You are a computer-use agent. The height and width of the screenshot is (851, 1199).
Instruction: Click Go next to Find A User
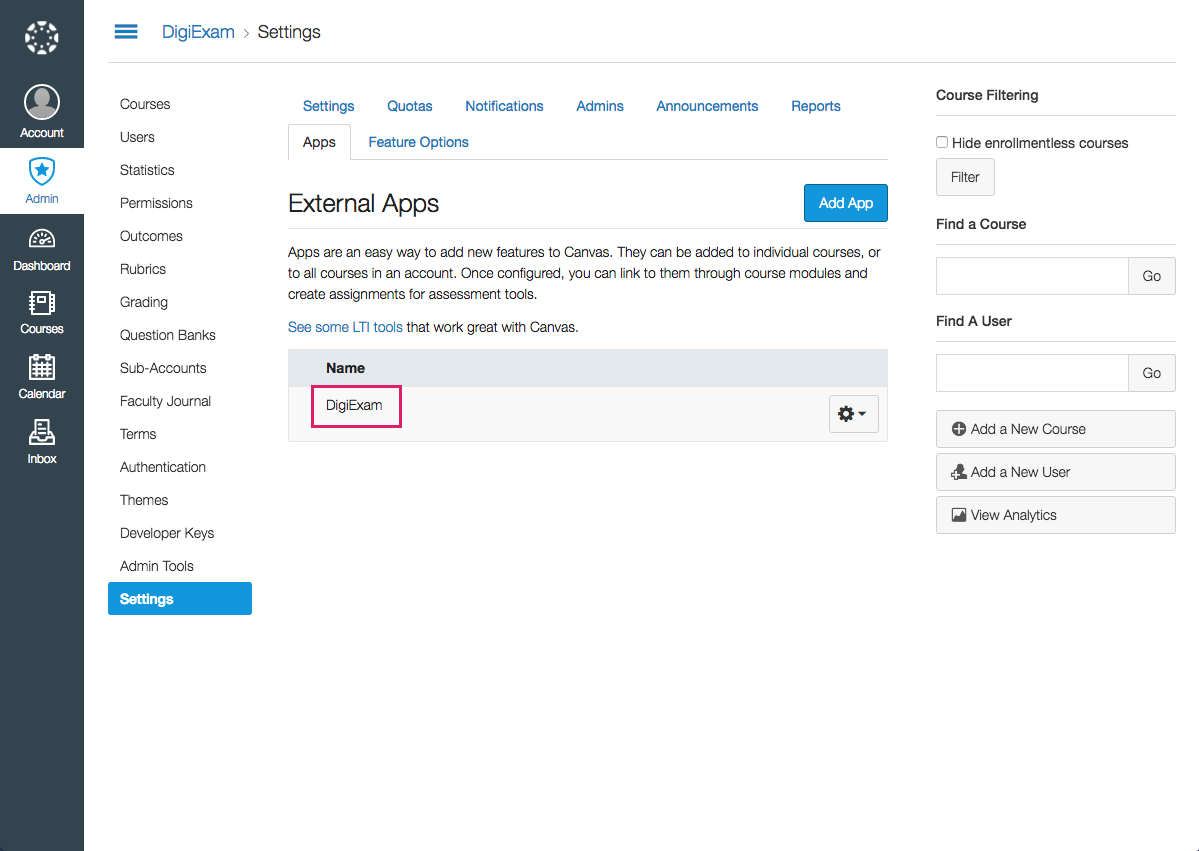coord(1152,373)
